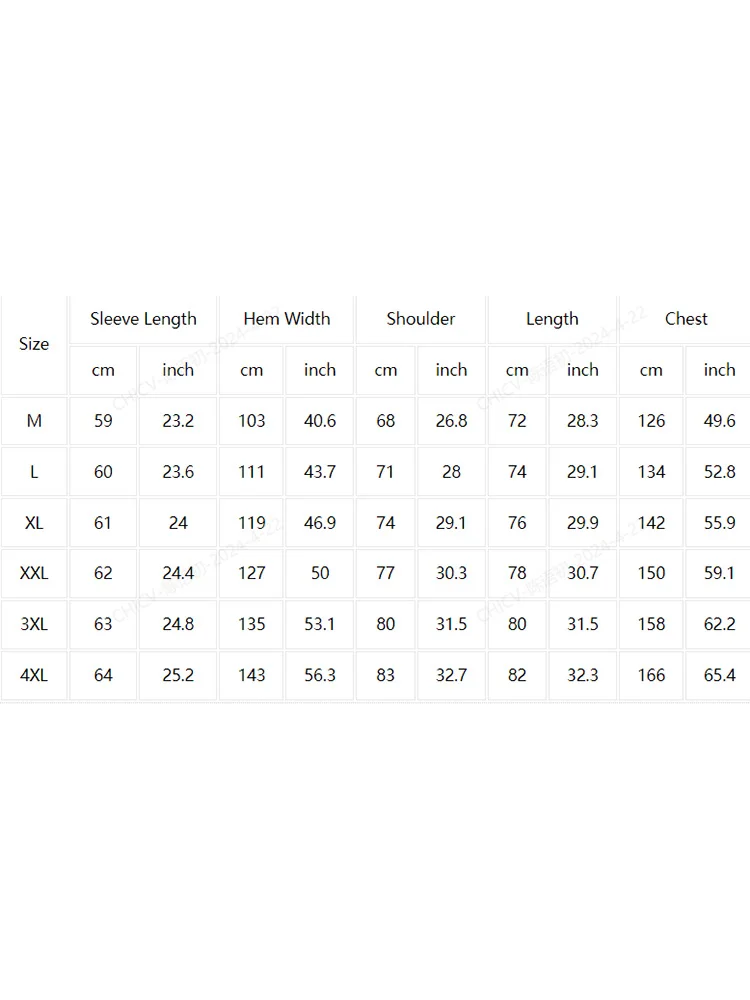This screenshot has width=750, height=1000.
Task: Click the Length column header
Action: click(x=552, y=319)
